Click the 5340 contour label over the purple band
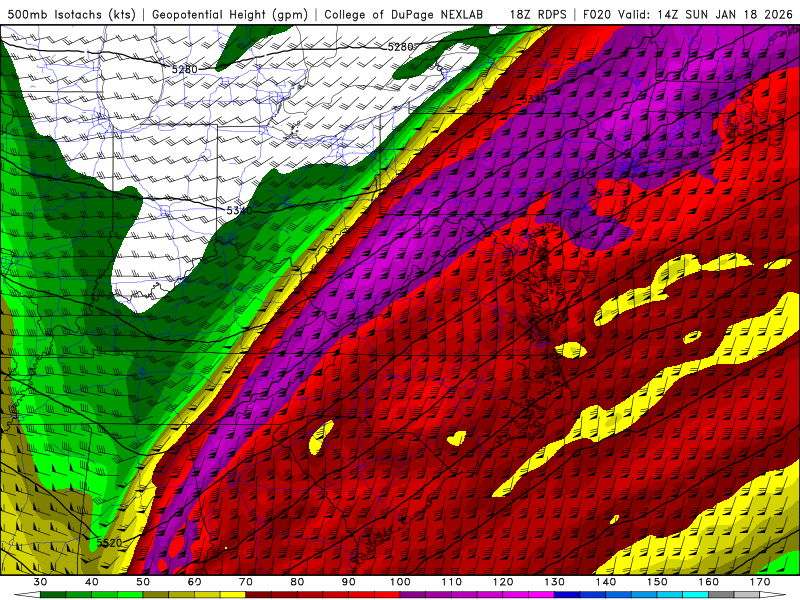The height and width of the screenshot is (600, 800). (534, 99)
